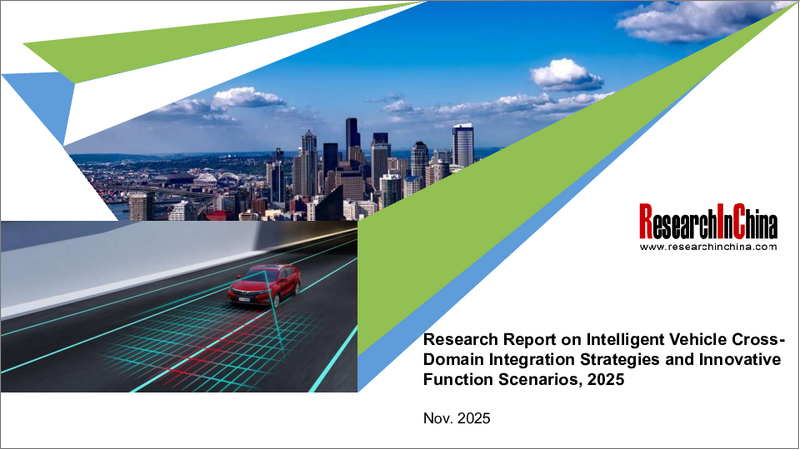The height and width of the screenshot is (450, 800).
Task: Click the red car in the tunnel
Action: [x=263, y=284]
